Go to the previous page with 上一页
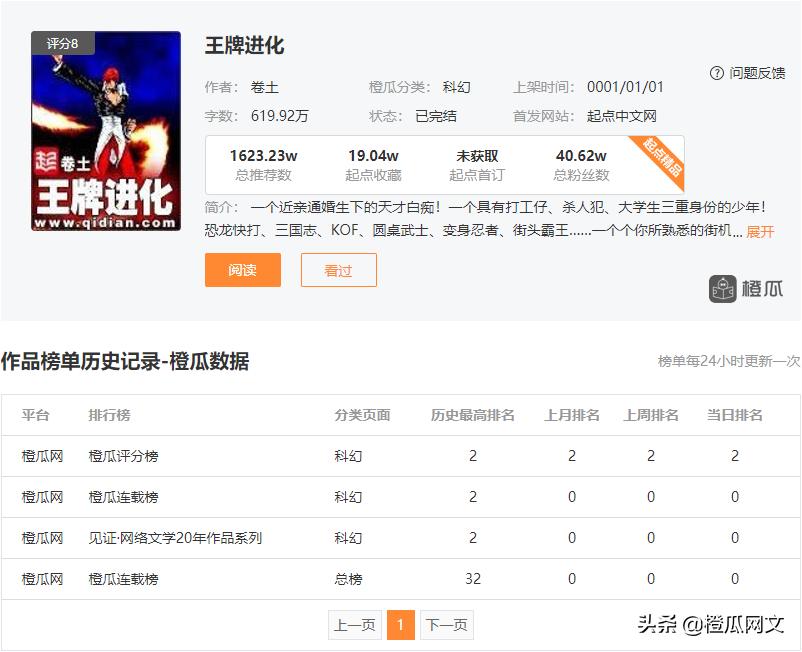 click(x=353, y=624)
